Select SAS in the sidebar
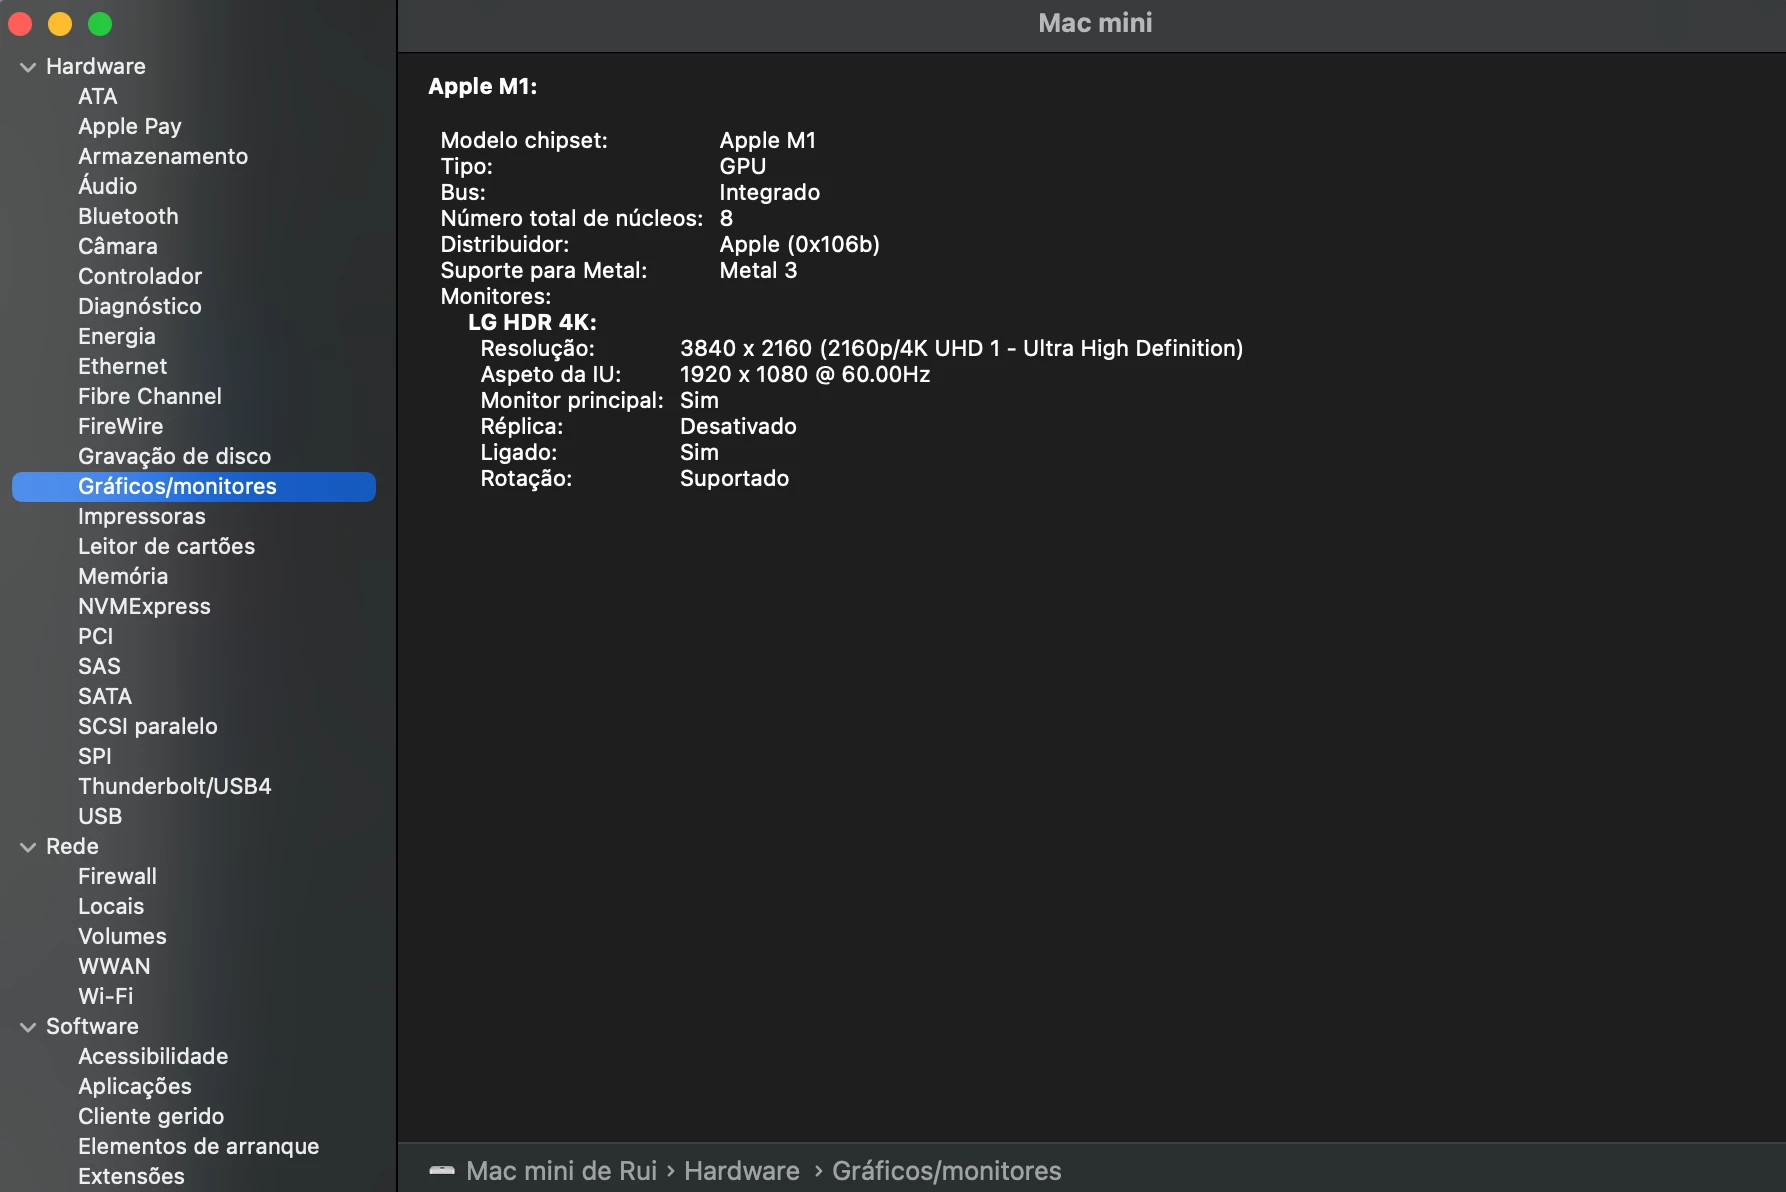This screenshot has height=1192, width=1786. 99,667
